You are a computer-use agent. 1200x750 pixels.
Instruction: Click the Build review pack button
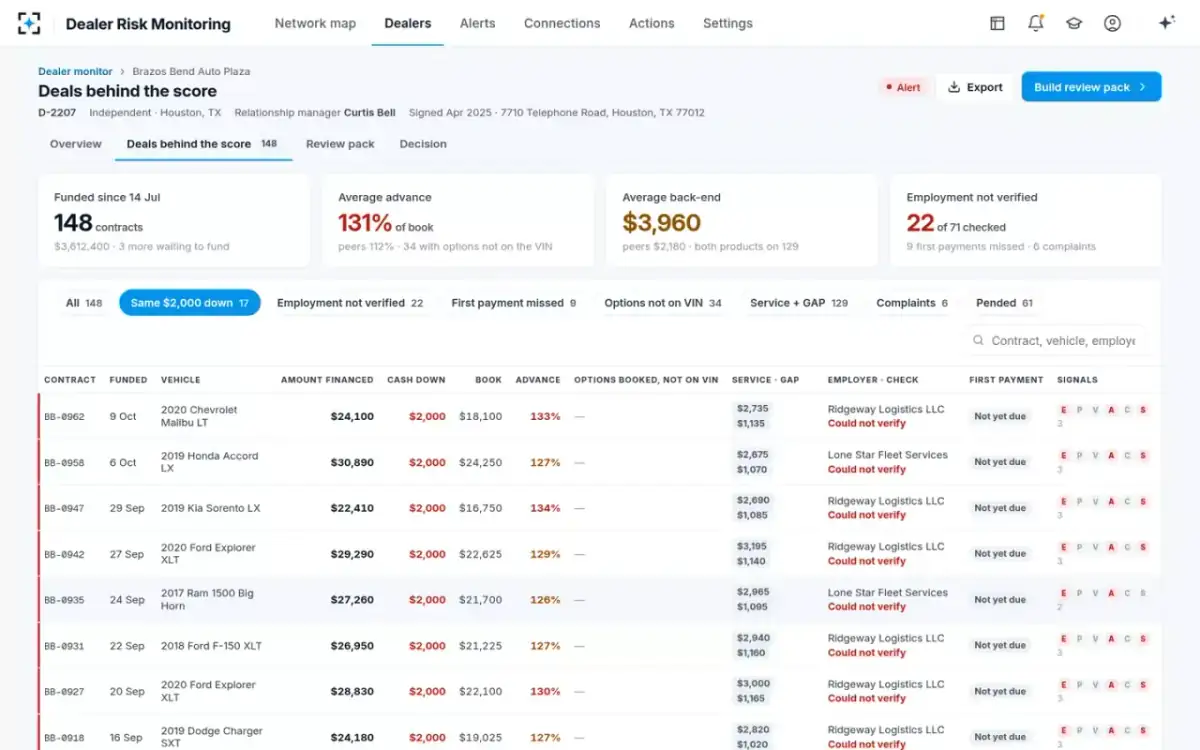(x=1091, y=87)
